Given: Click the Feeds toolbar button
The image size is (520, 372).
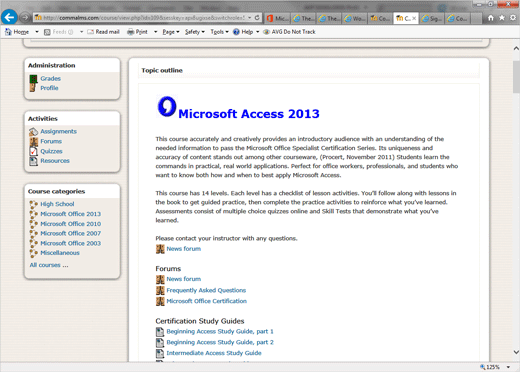Looking at the screenshot, I should 59,32.
